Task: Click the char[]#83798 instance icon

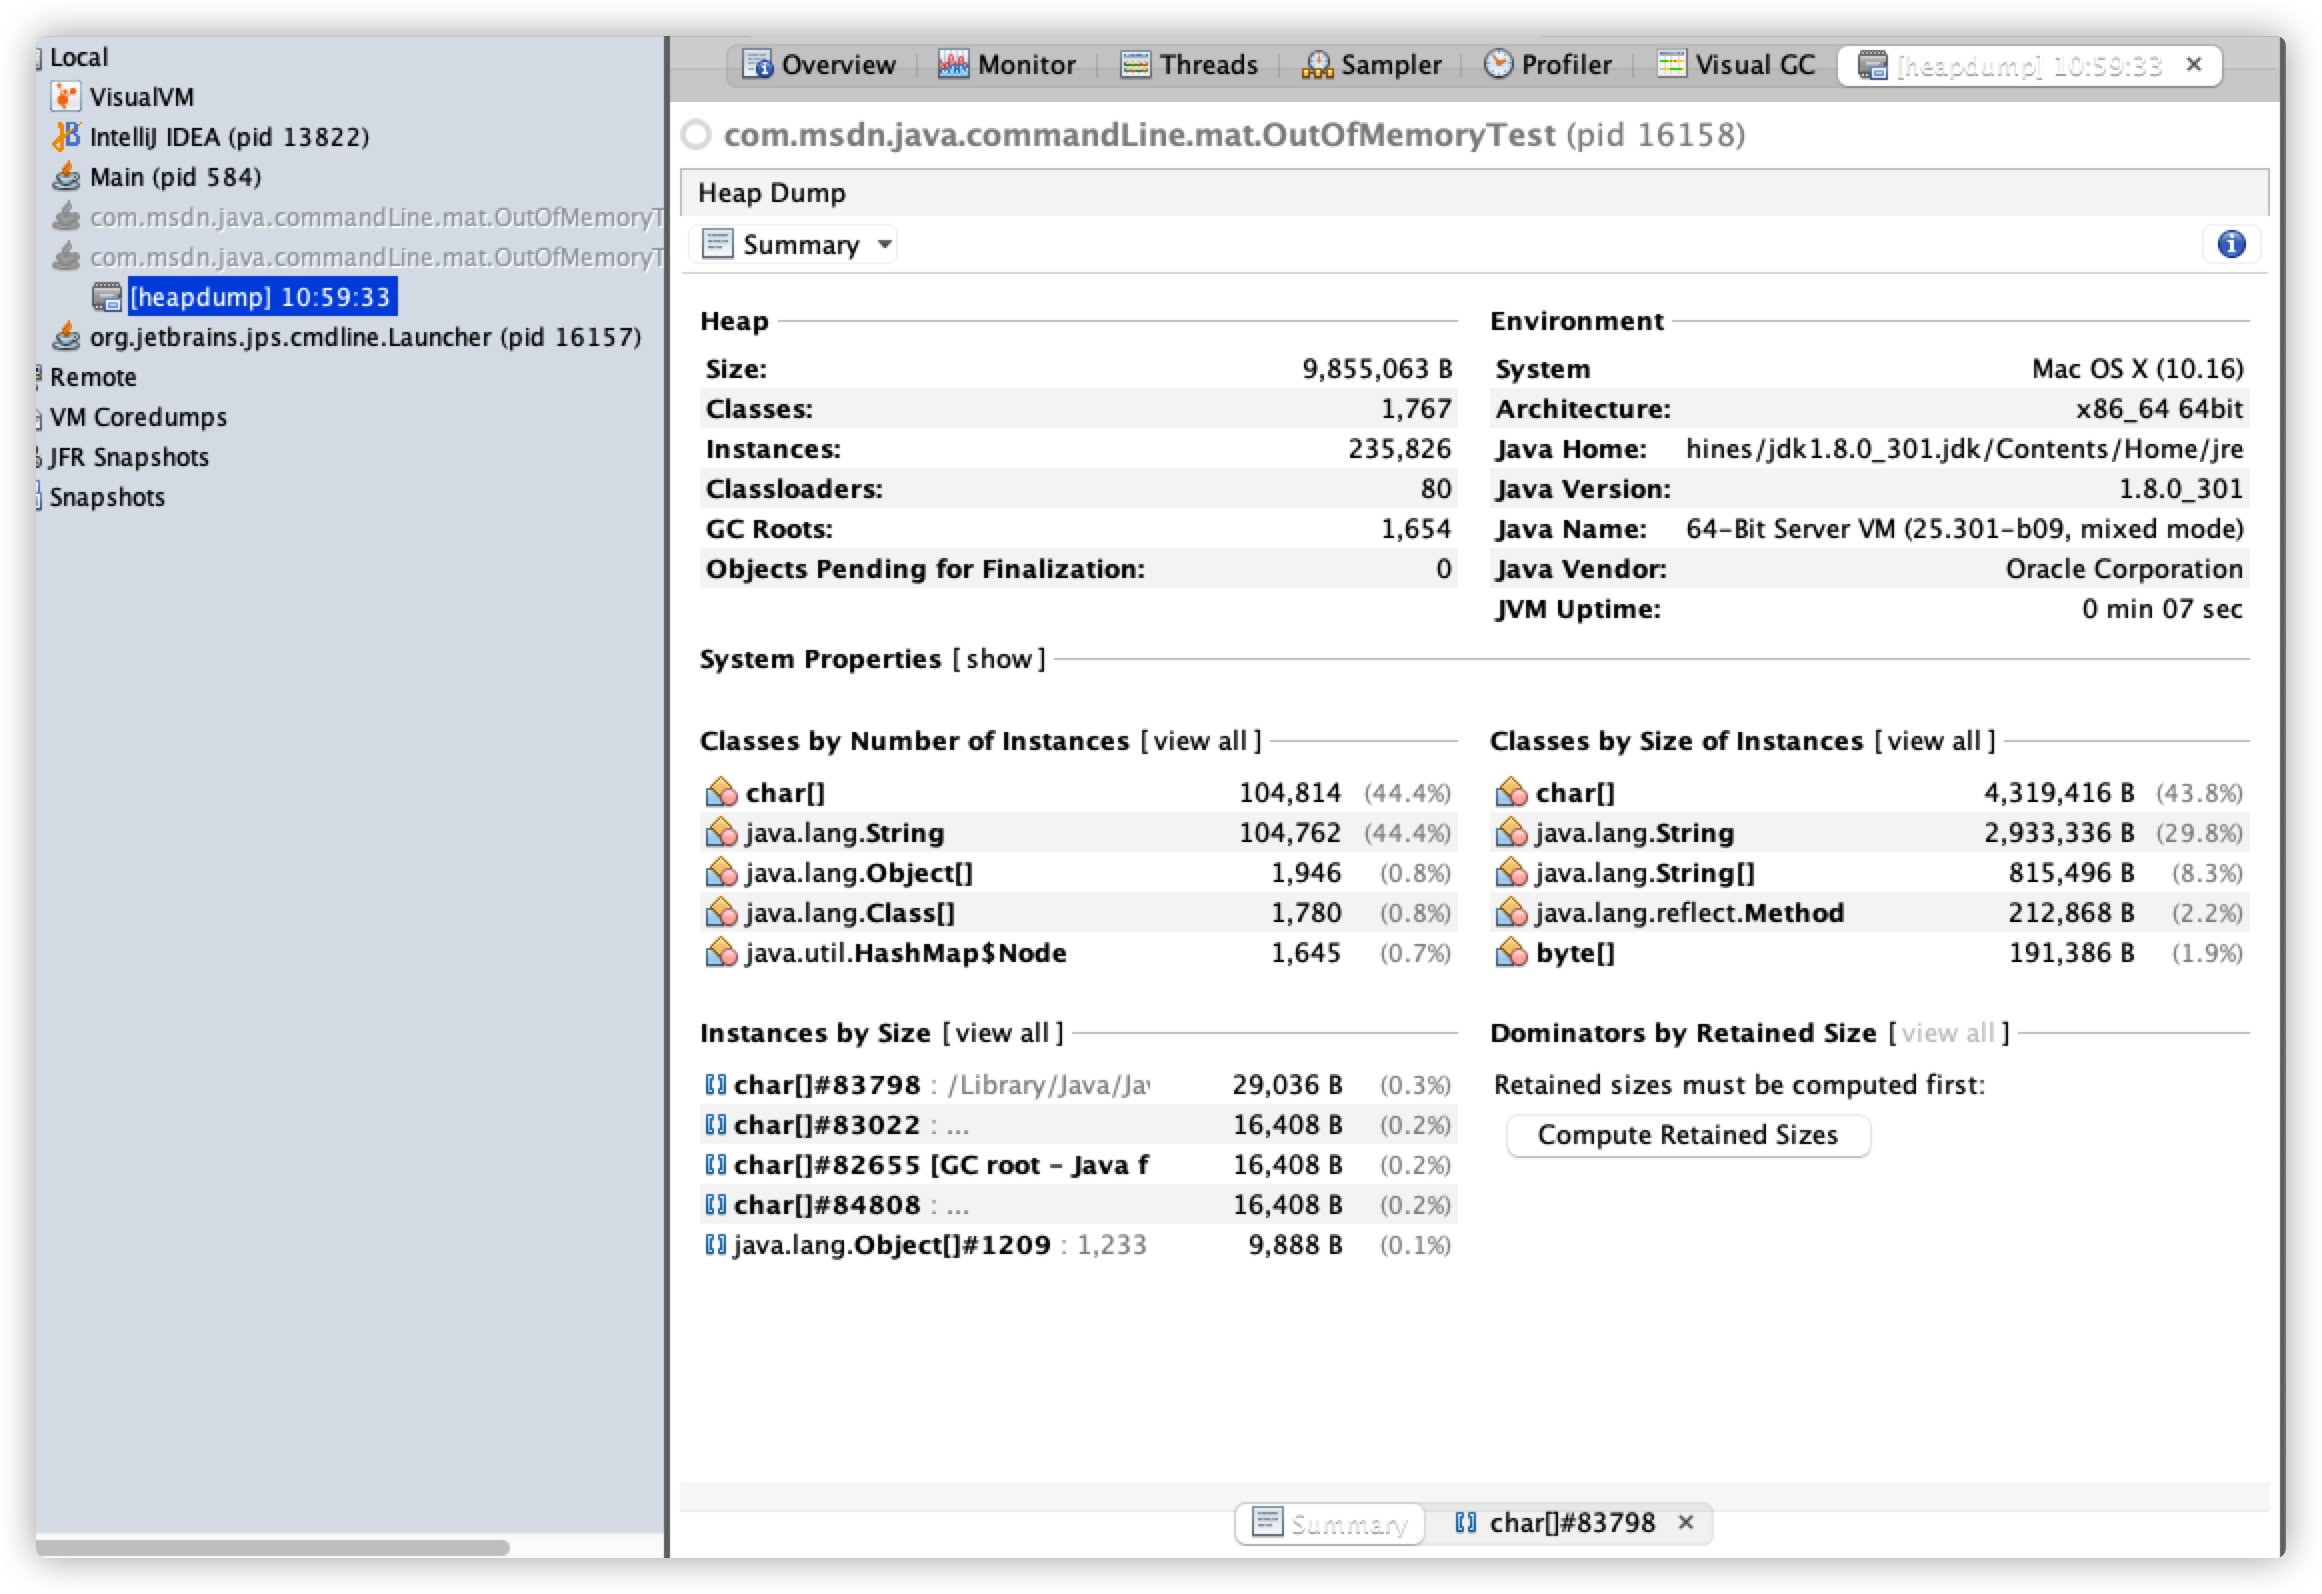Action: pos(715,1085)
